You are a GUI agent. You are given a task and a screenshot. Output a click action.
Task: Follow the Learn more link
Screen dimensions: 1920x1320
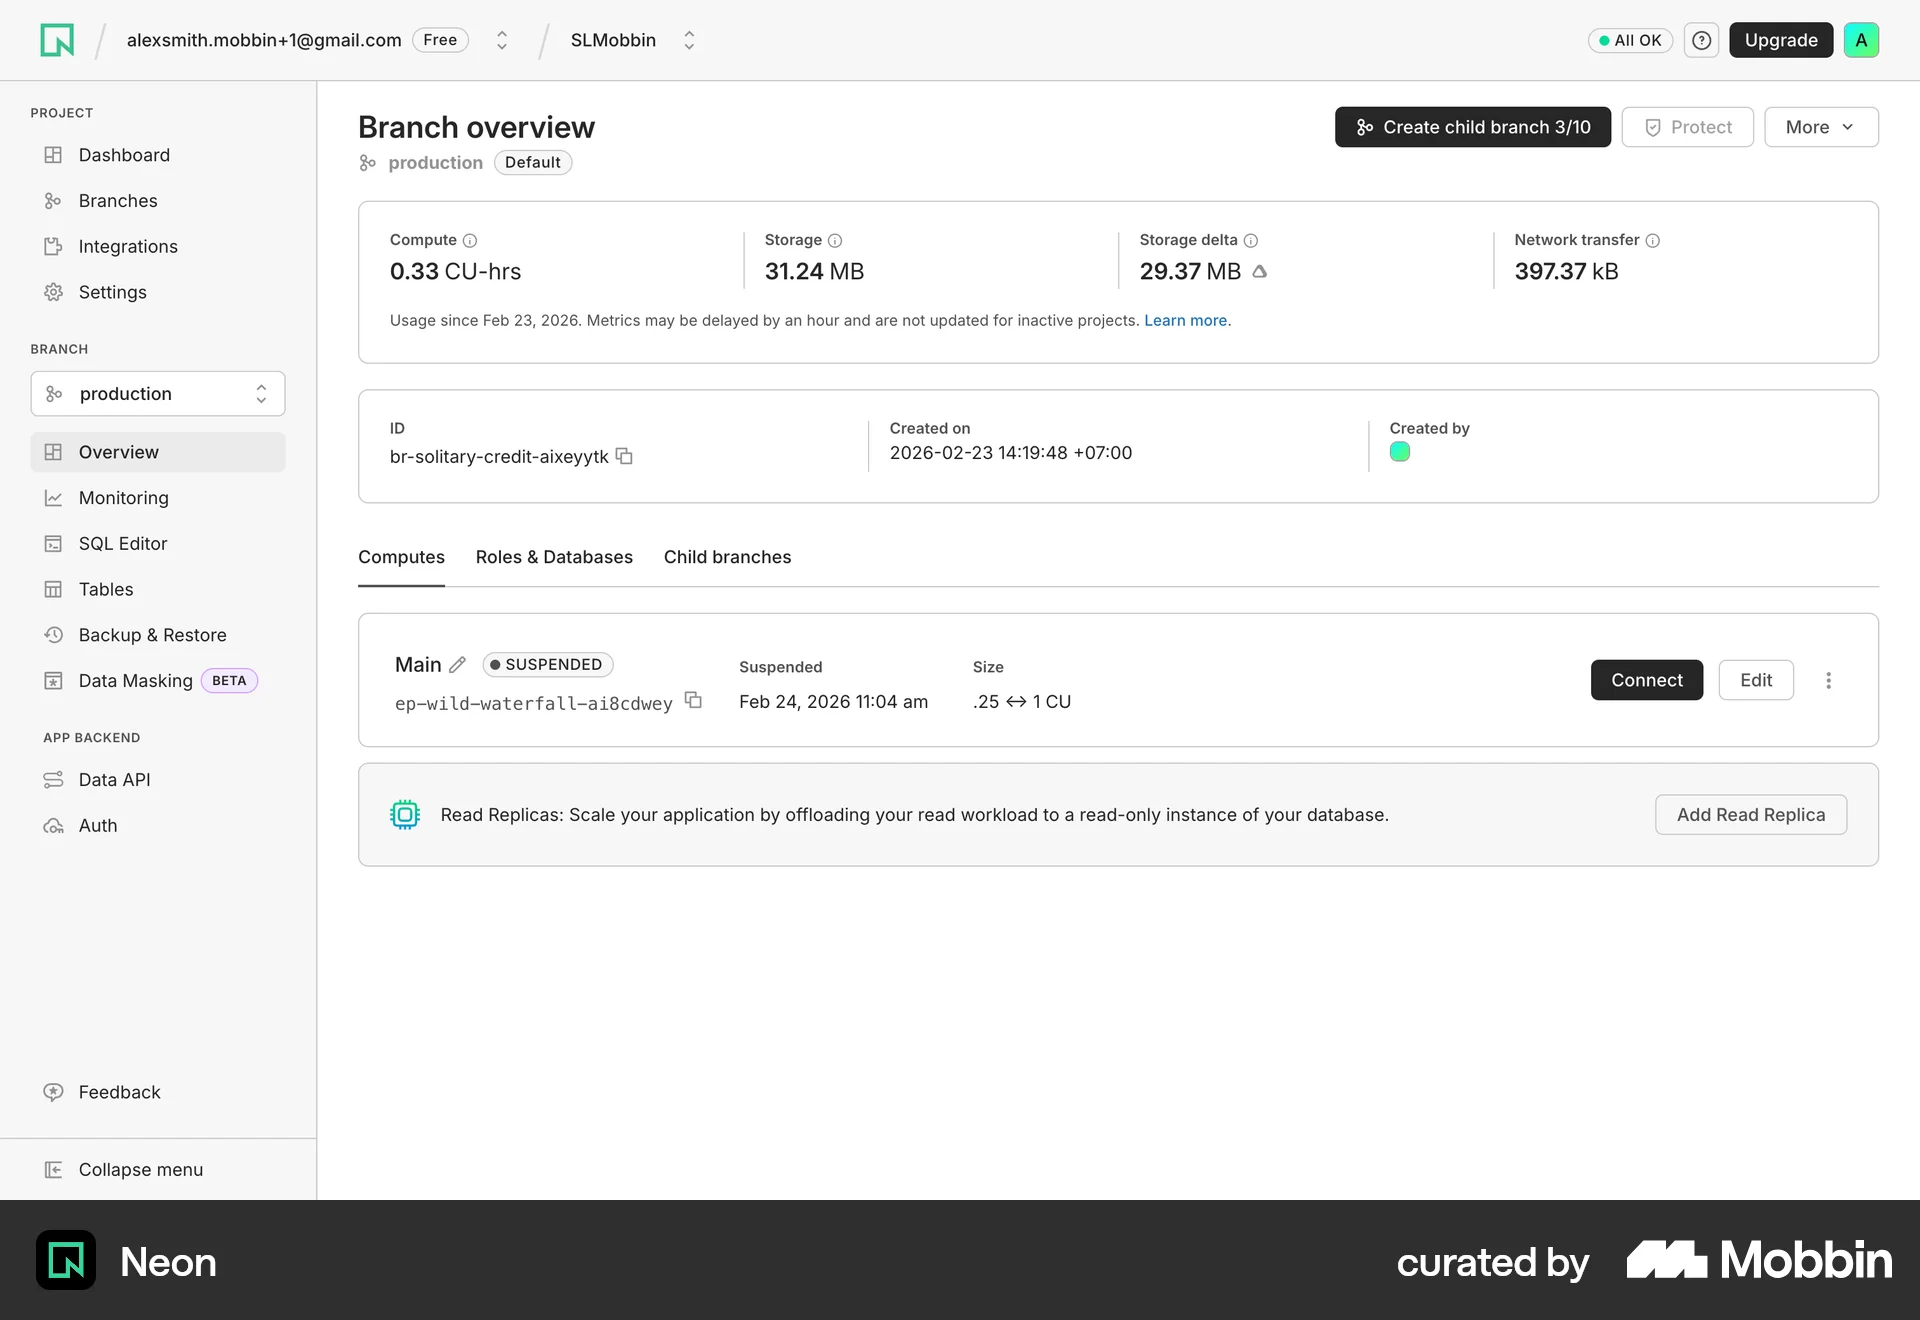point(1185,321)
